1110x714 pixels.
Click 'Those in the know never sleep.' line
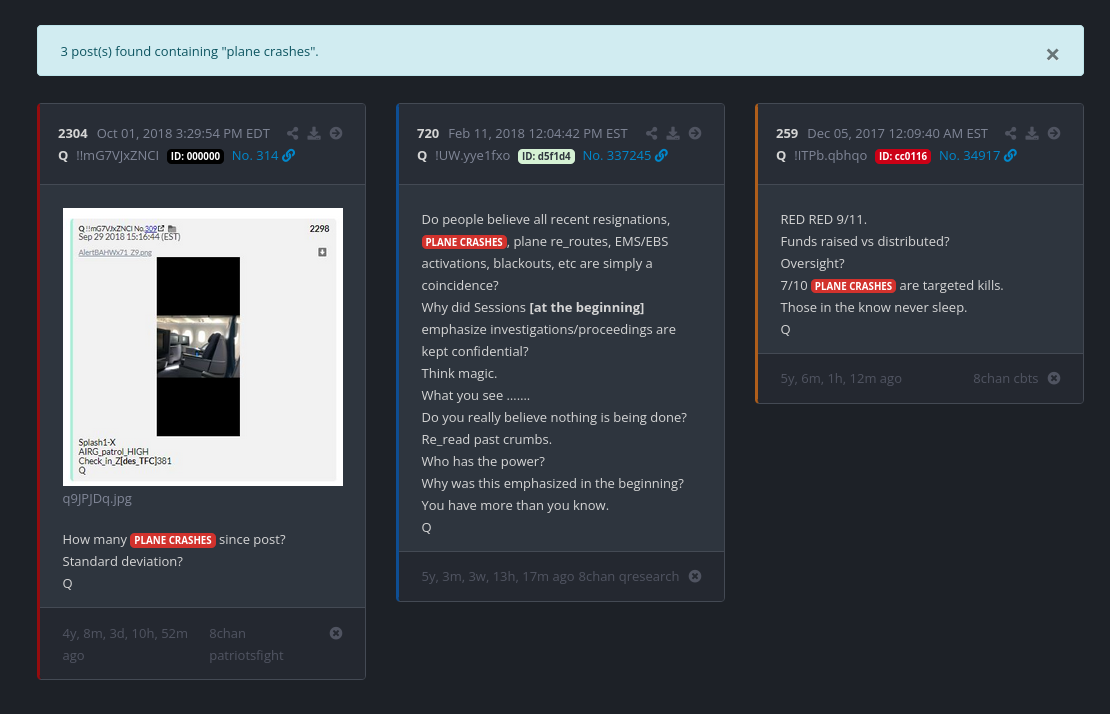874,307
